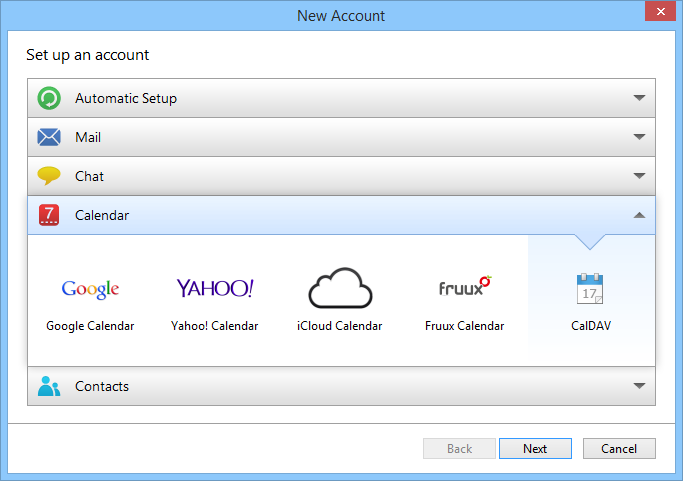Screen dimensions: 683x481
Task: Open the Chat section label
Action: 89,176
